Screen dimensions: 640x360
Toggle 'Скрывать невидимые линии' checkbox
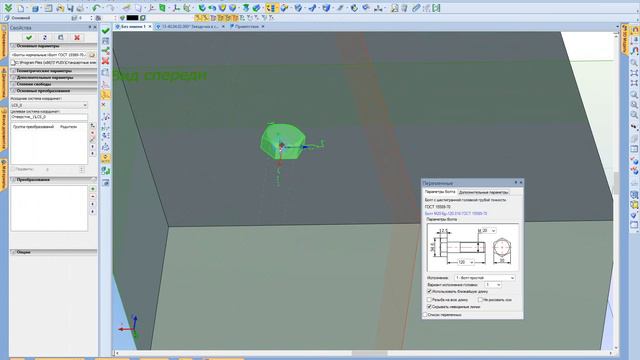coord(429,307)
